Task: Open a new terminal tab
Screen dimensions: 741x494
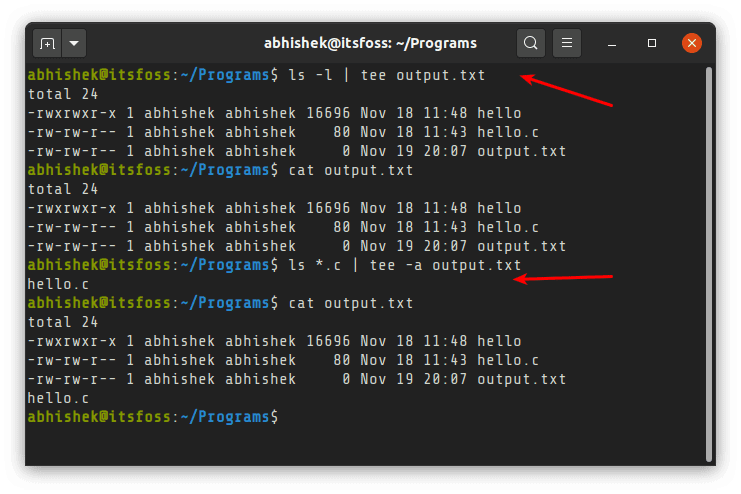Action: 47,44
